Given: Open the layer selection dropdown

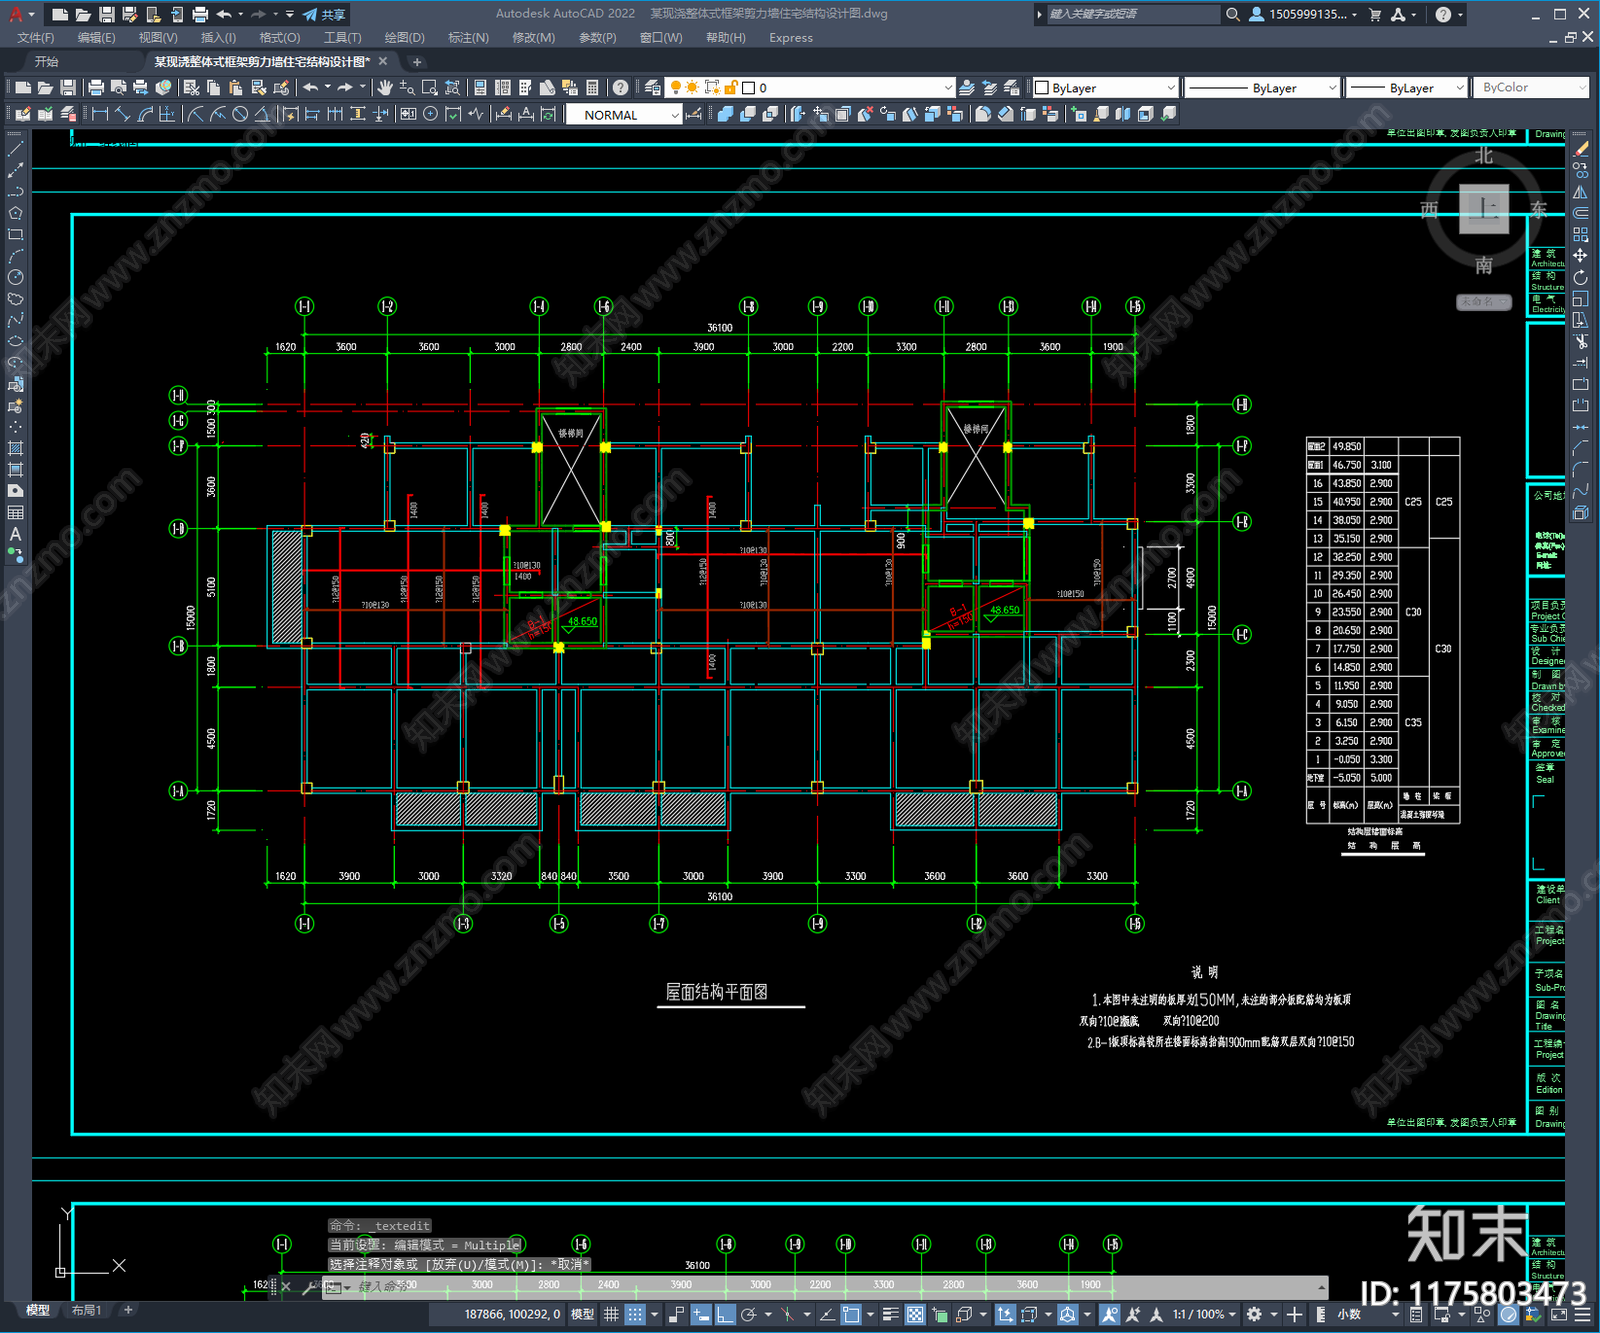Looking at the screenshot, I should [x=810, y=88].
